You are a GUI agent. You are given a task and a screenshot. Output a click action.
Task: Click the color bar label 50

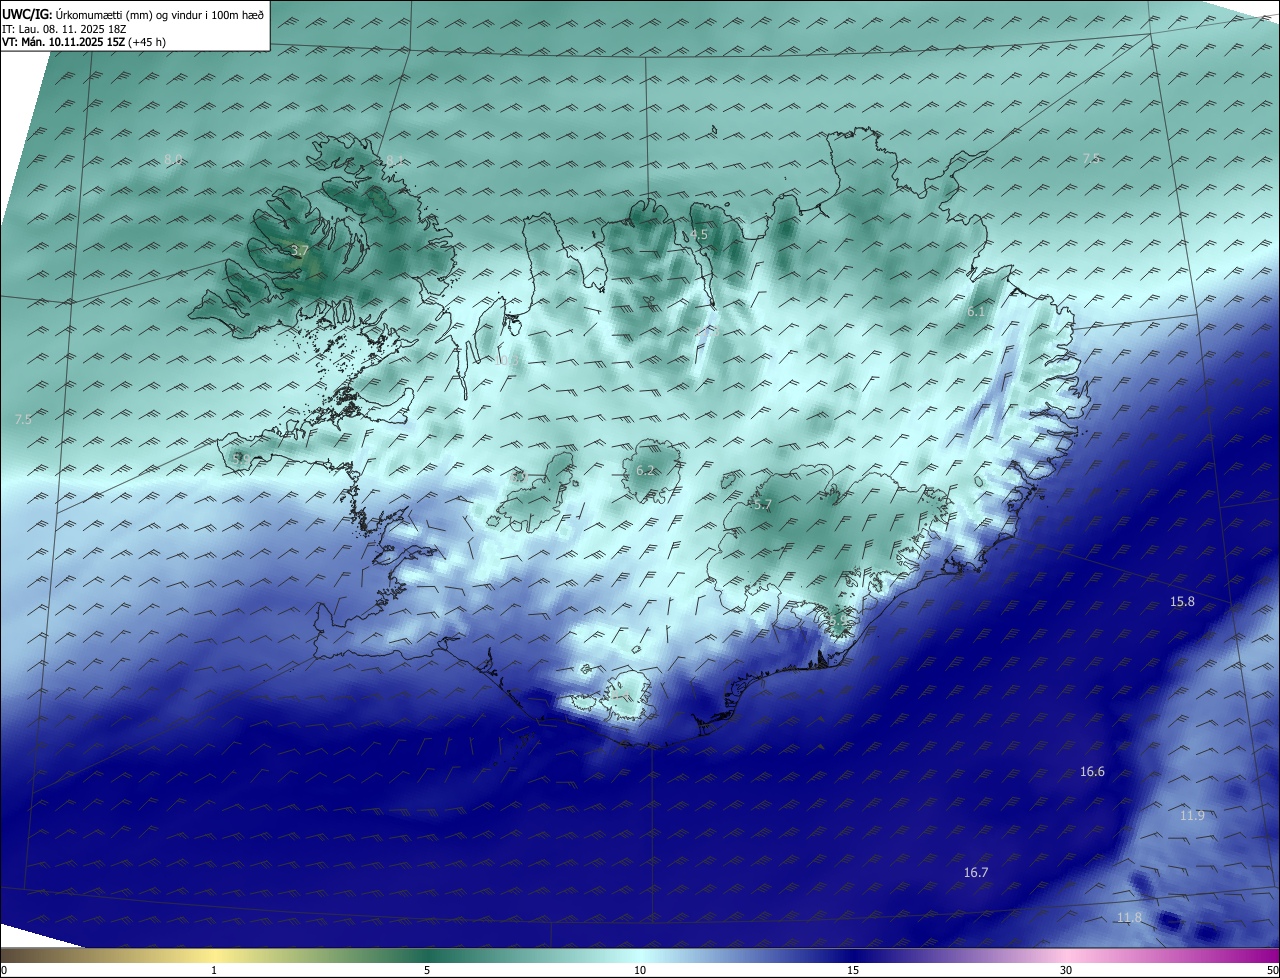pos(1272,970)
